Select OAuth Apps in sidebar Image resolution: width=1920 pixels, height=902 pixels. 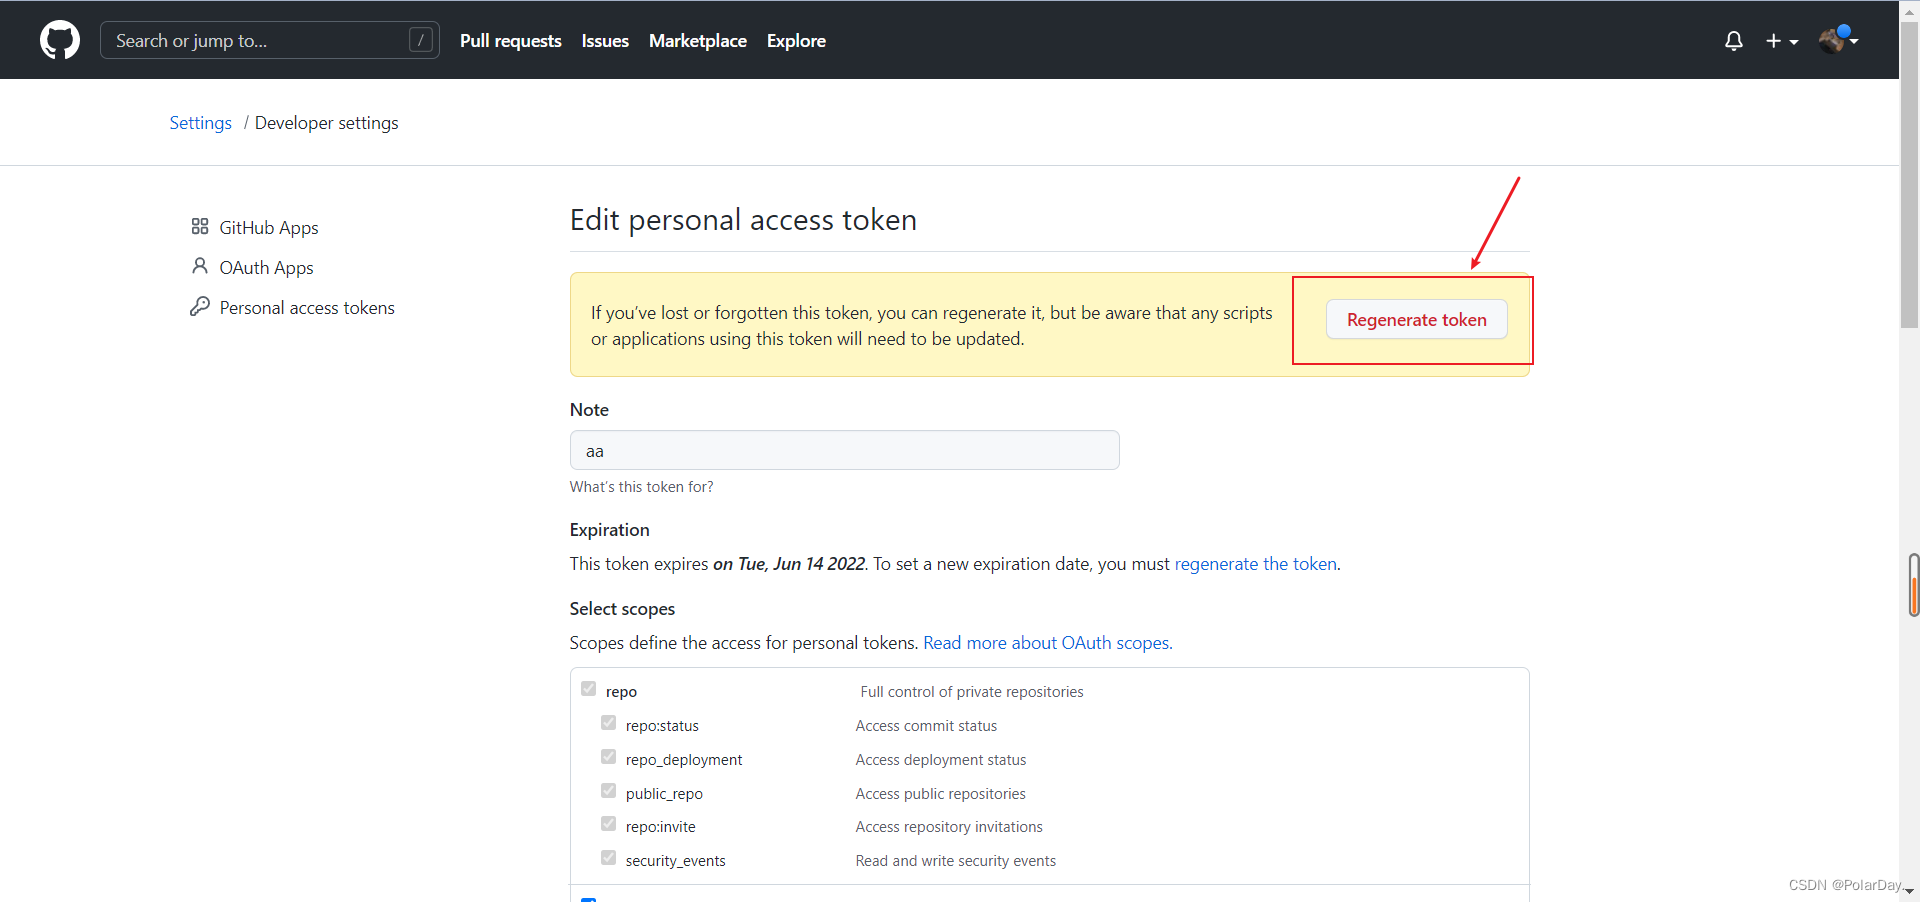pos(266,268)
